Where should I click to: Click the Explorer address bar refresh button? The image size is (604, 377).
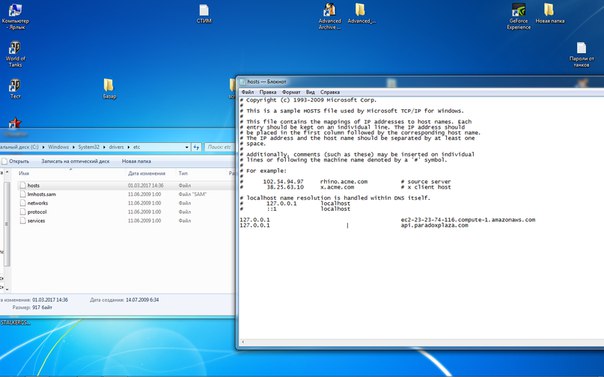pyautogui.click(x=196, y=147)
